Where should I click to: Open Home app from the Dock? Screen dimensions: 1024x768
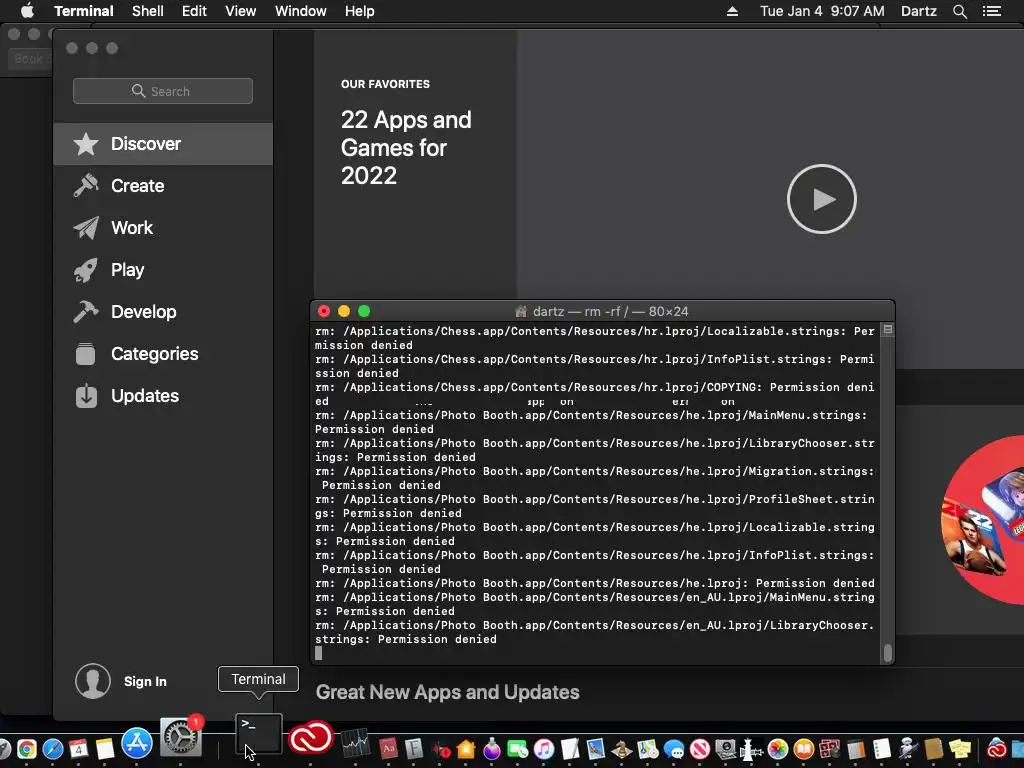click(466, 749)
